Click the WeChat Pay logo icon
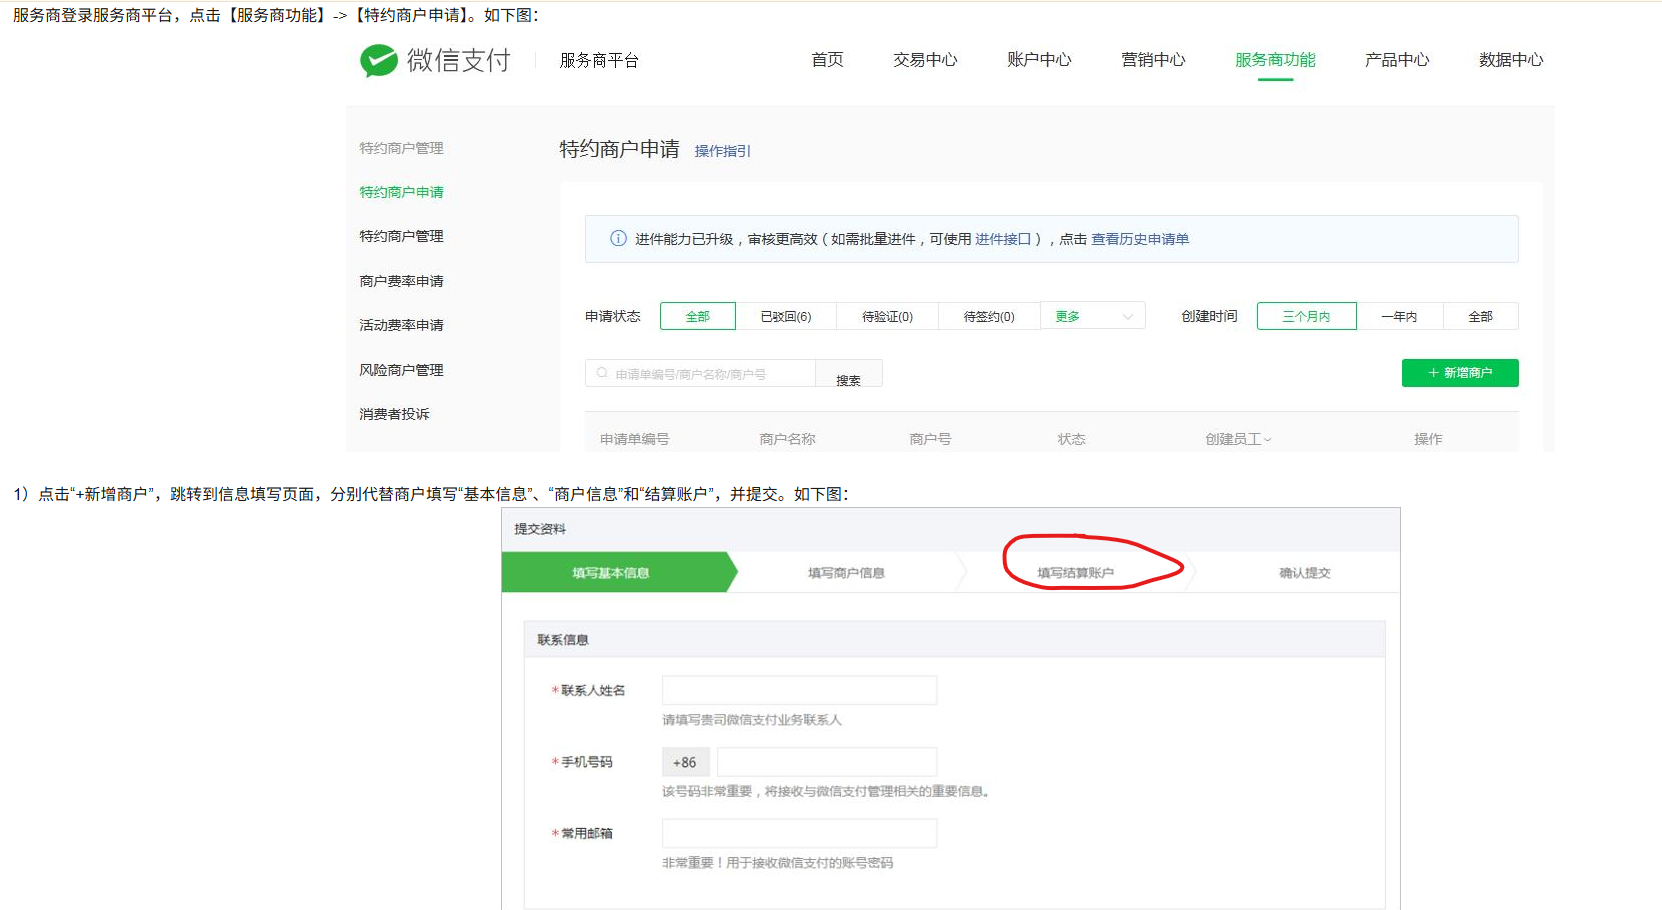The image size is (1662, 910). 379,61
